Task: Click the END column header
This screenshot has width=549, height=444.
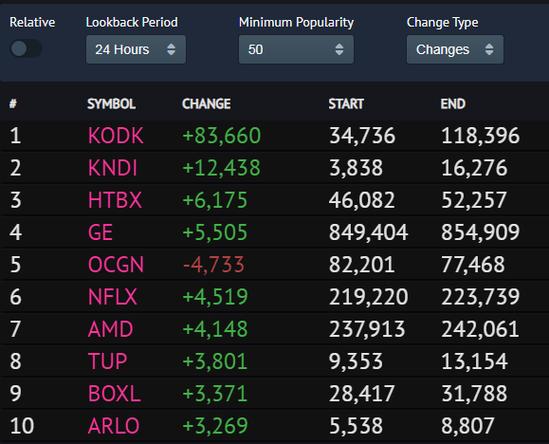Action: click(x=453, y=104)
